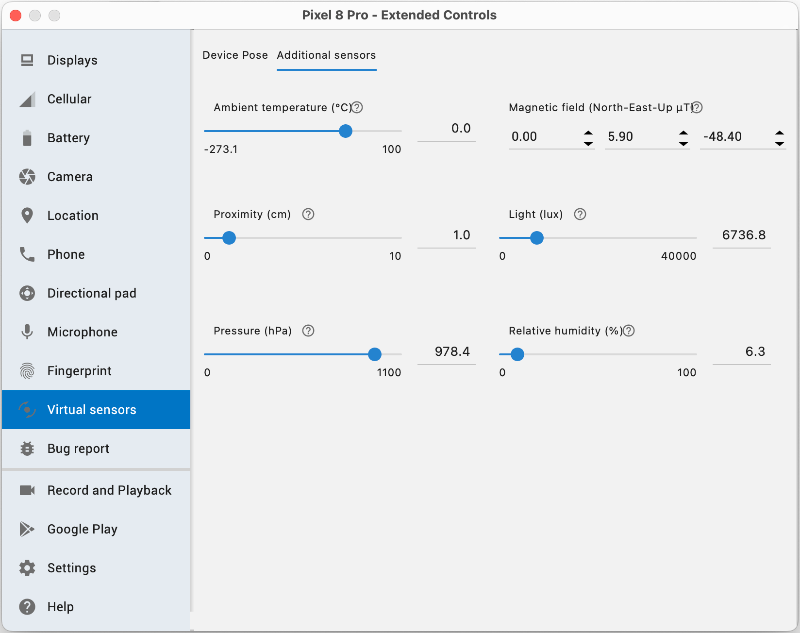This screenshot has height=633, width=800.
Task: Click the Proximity slider handle
Action: (229, 238)
